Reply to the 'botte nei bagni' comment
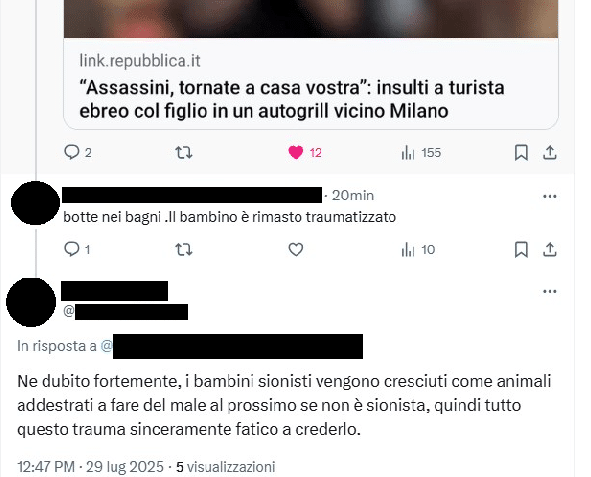The image size is (591, 477). [77, 249]
